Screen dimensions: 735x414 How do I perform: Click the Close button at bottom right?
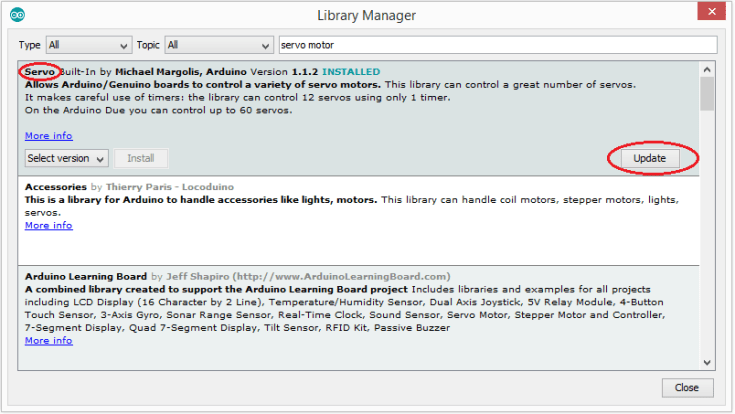click(x=687, y=388)
